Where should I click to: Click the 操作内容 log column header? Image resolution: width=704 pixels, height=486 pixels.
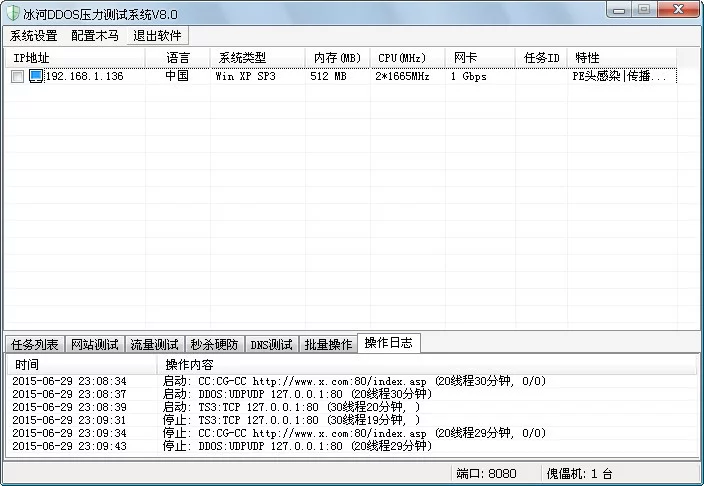point(427,364)
